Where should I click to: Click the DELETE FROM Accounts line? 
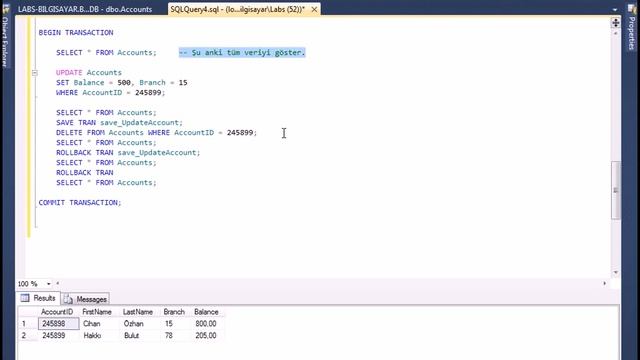tap(157, 133)
